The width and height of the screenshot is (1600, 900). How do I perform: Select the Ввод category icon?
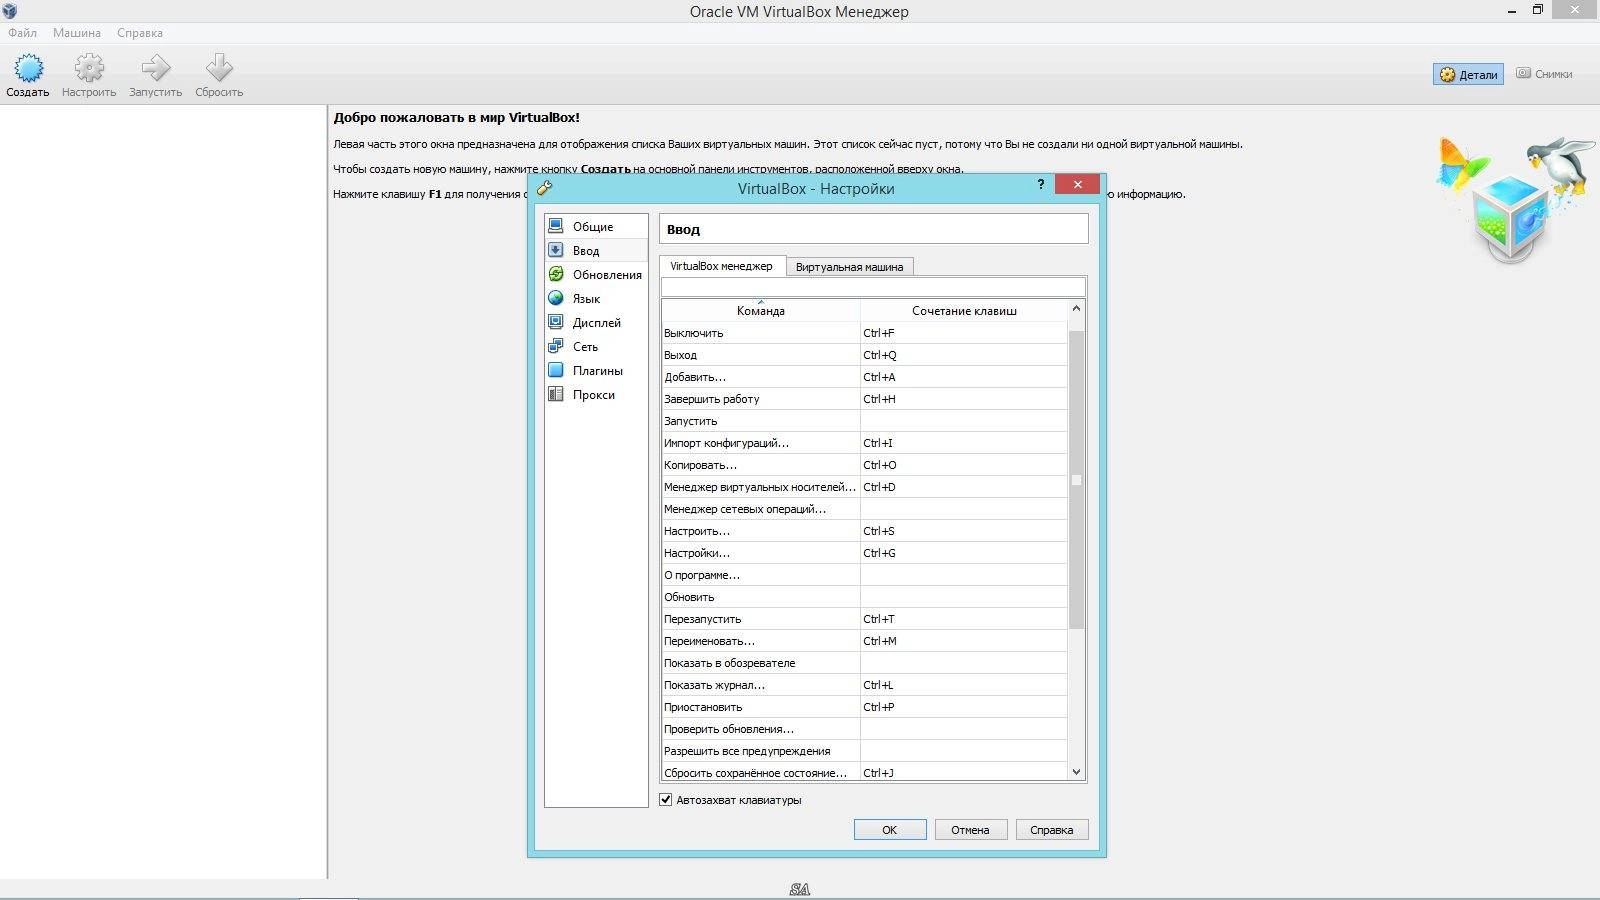(556, 250)
